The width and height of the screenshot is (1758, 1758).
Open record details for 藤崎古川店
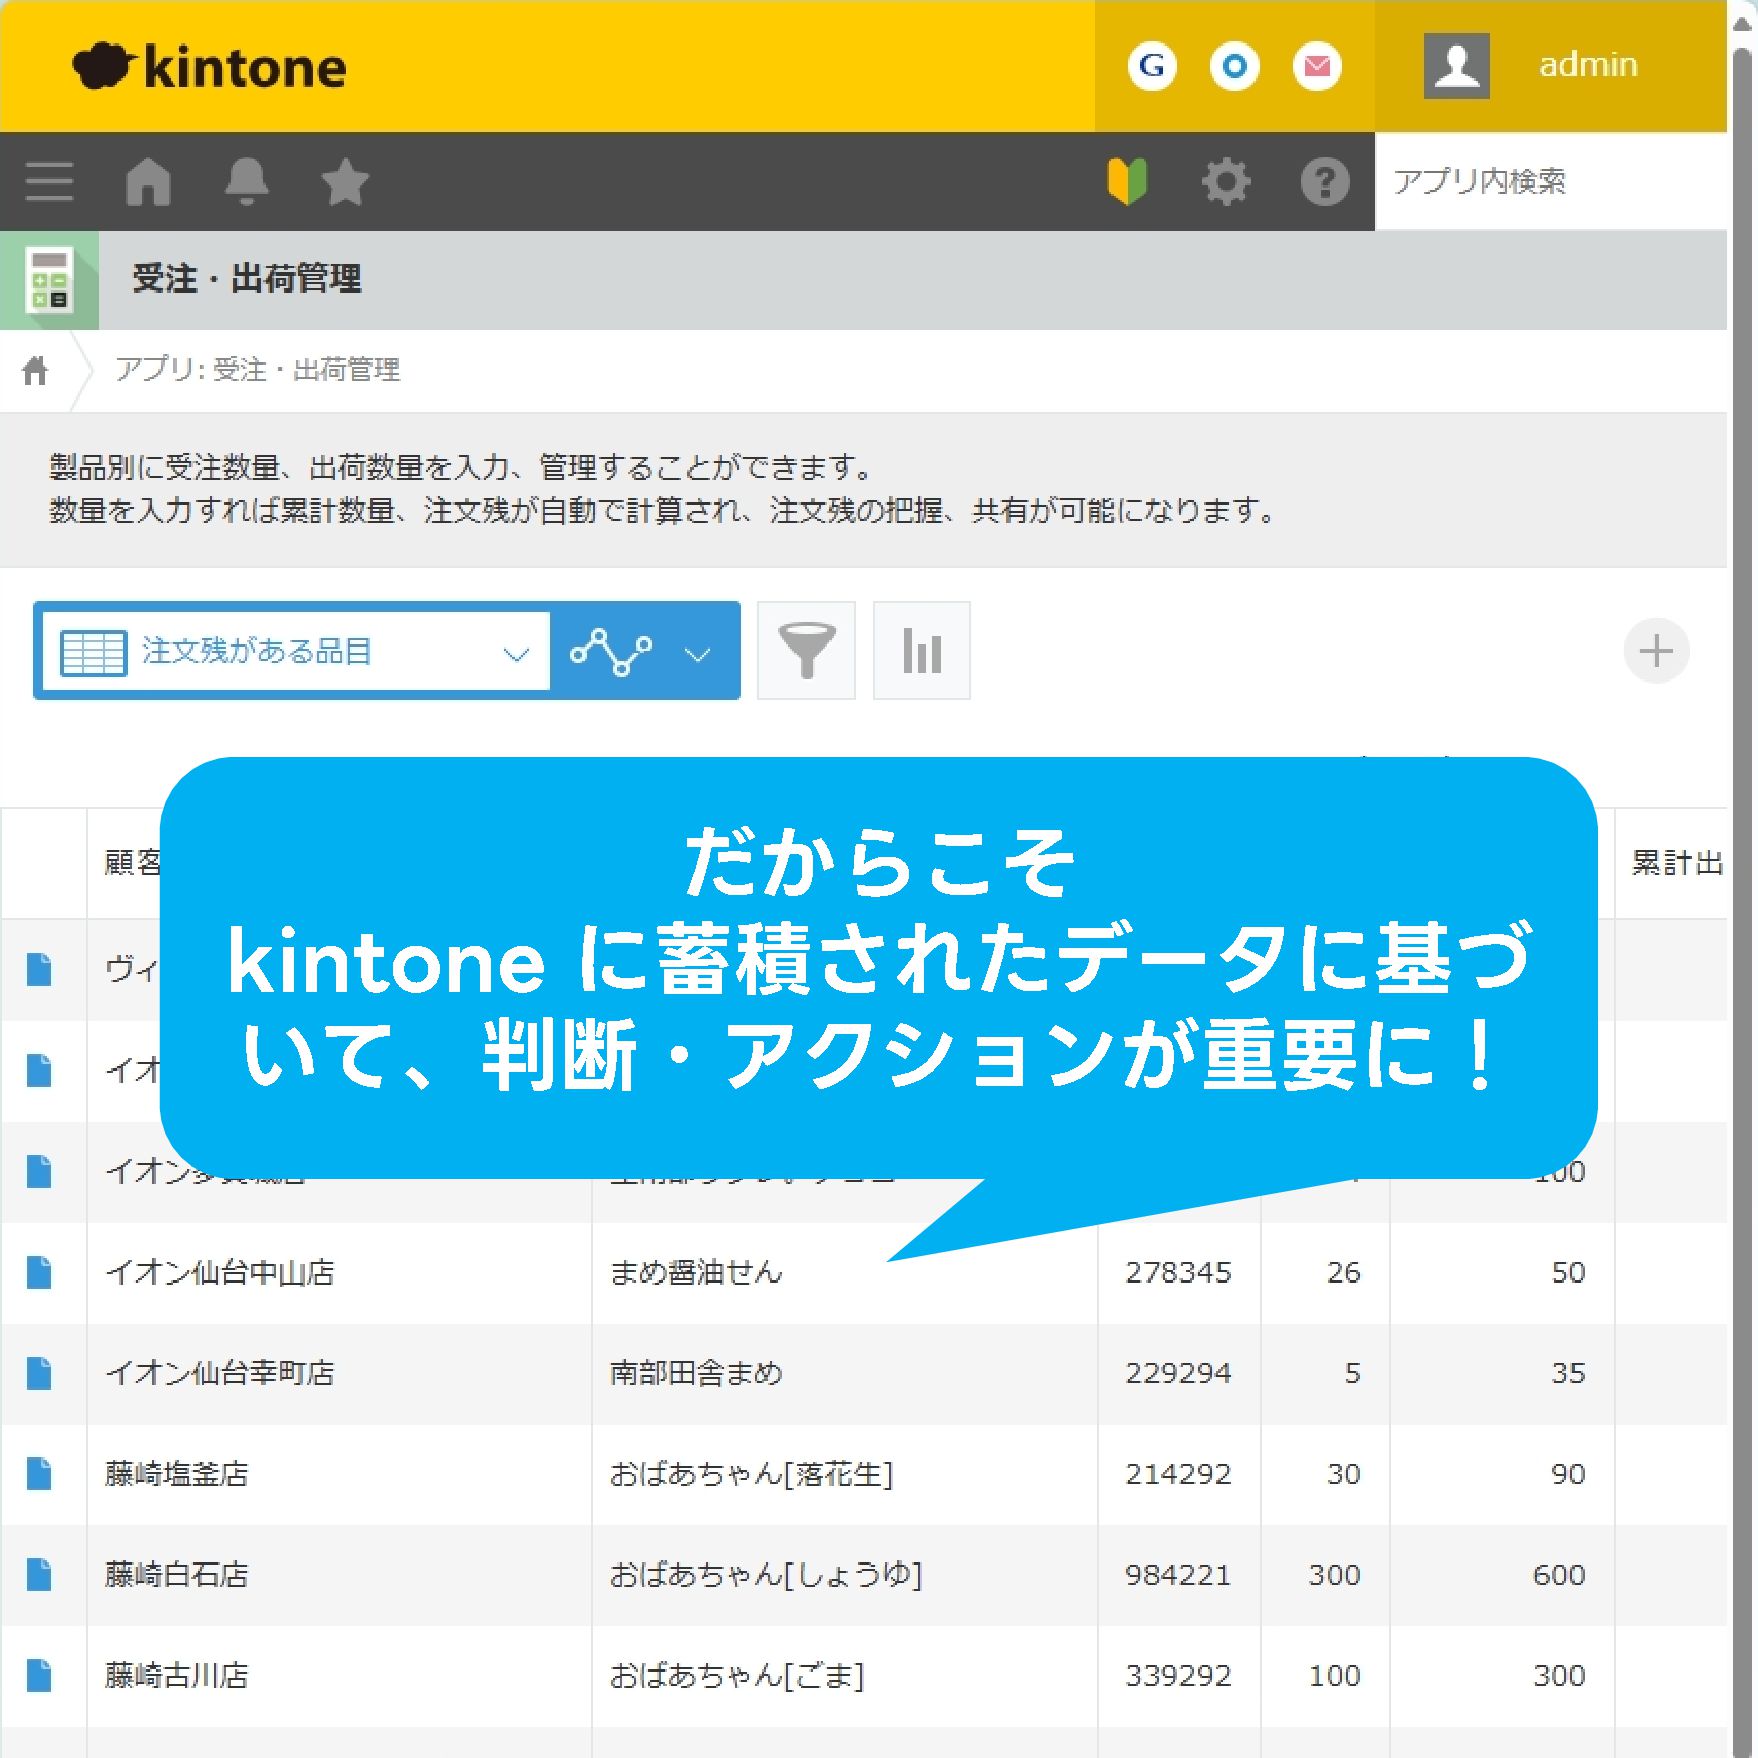tap(39, 1675)
